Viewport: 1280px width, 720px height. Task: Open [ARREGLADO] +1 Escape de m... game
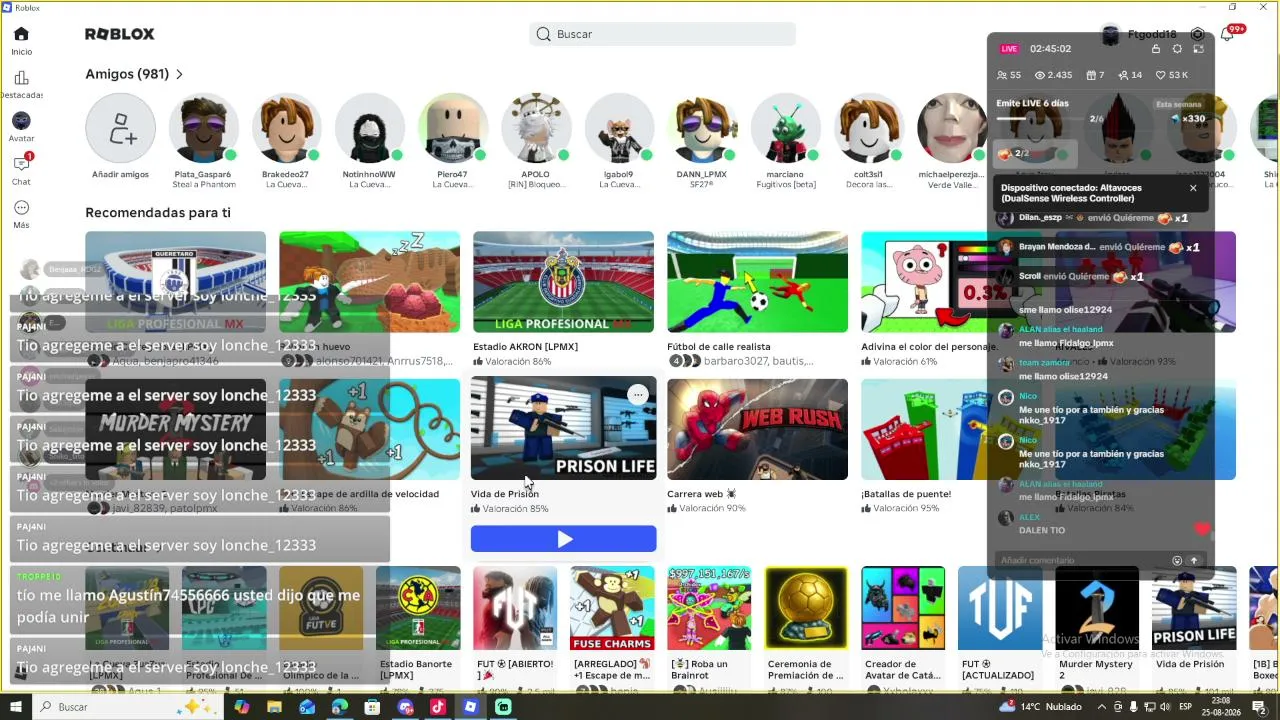(x=612, y=609)
